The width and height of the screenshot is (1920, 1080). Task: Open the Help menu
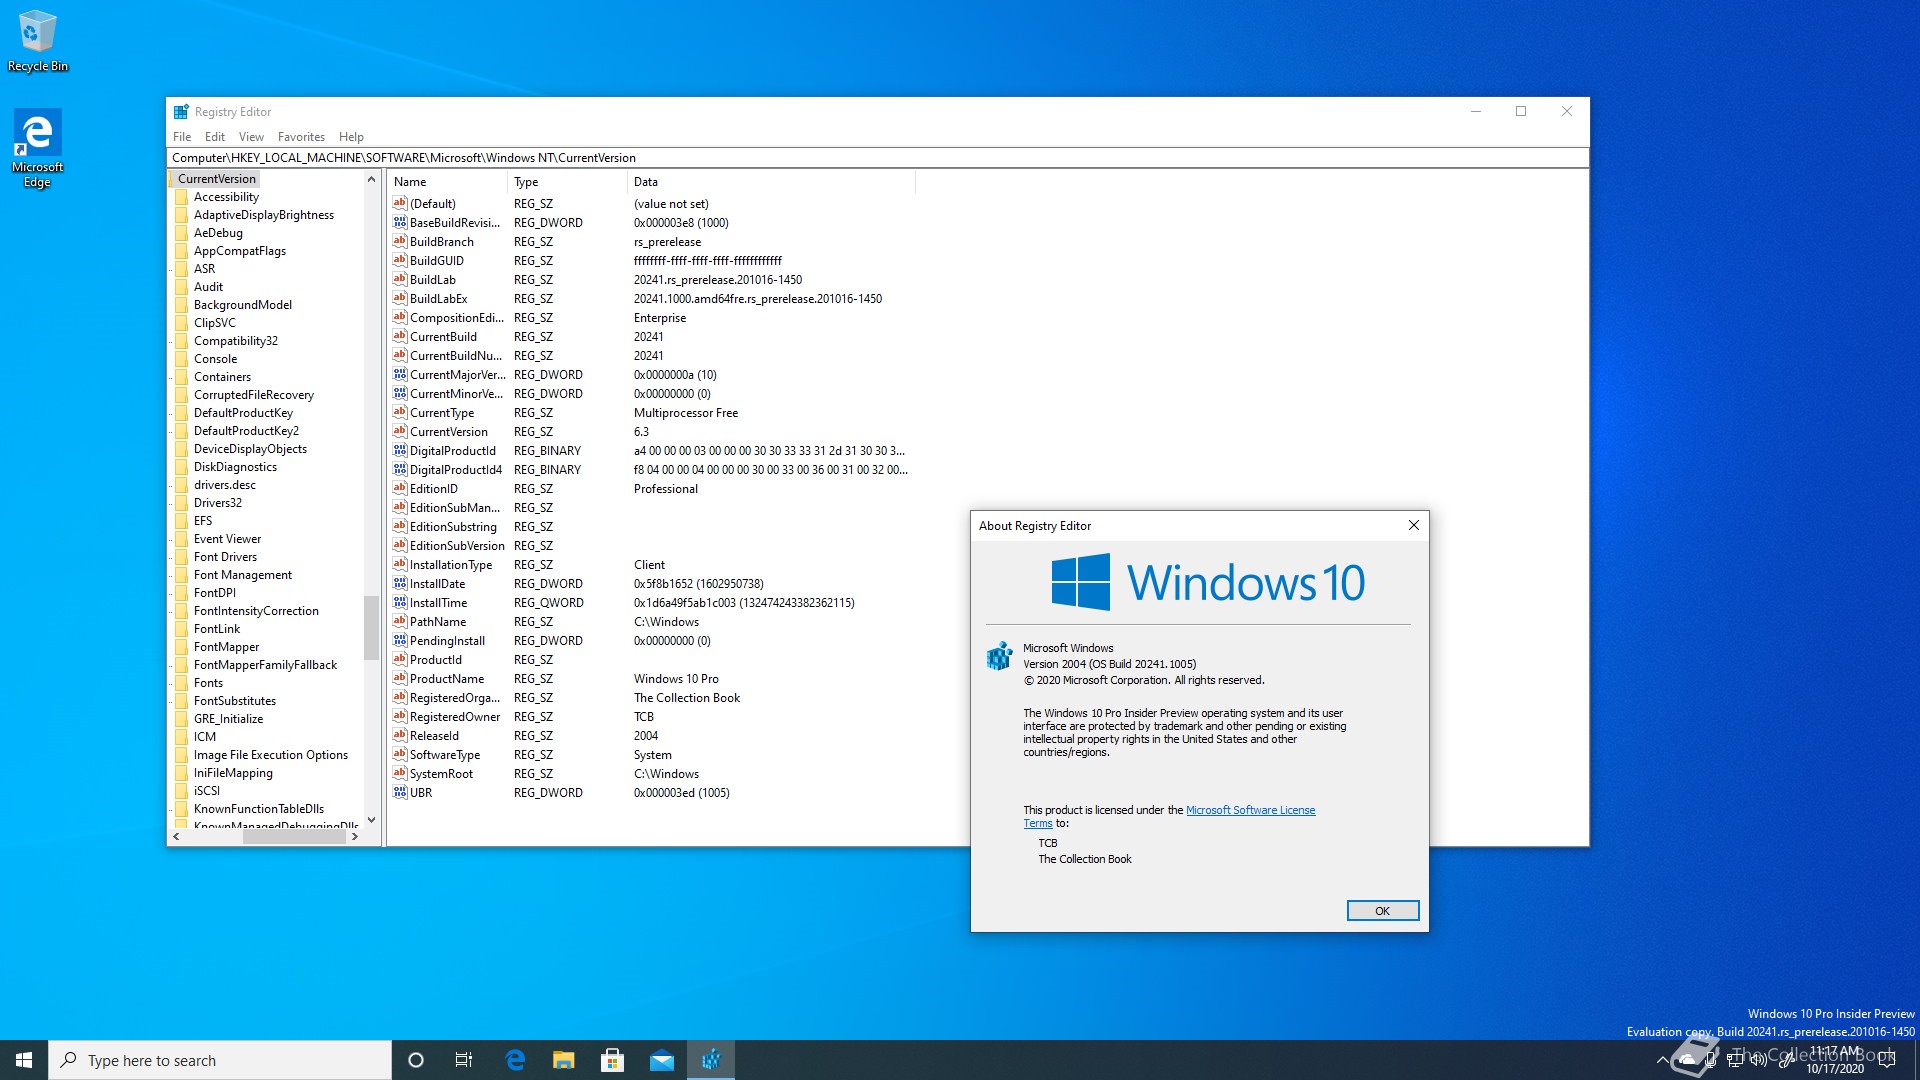click(x=351, y=137)
